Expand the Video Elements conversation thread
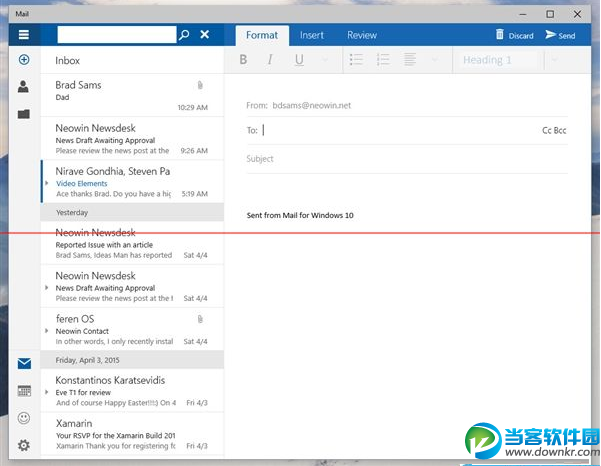601x466 pixels. click(x=47, y=183)
